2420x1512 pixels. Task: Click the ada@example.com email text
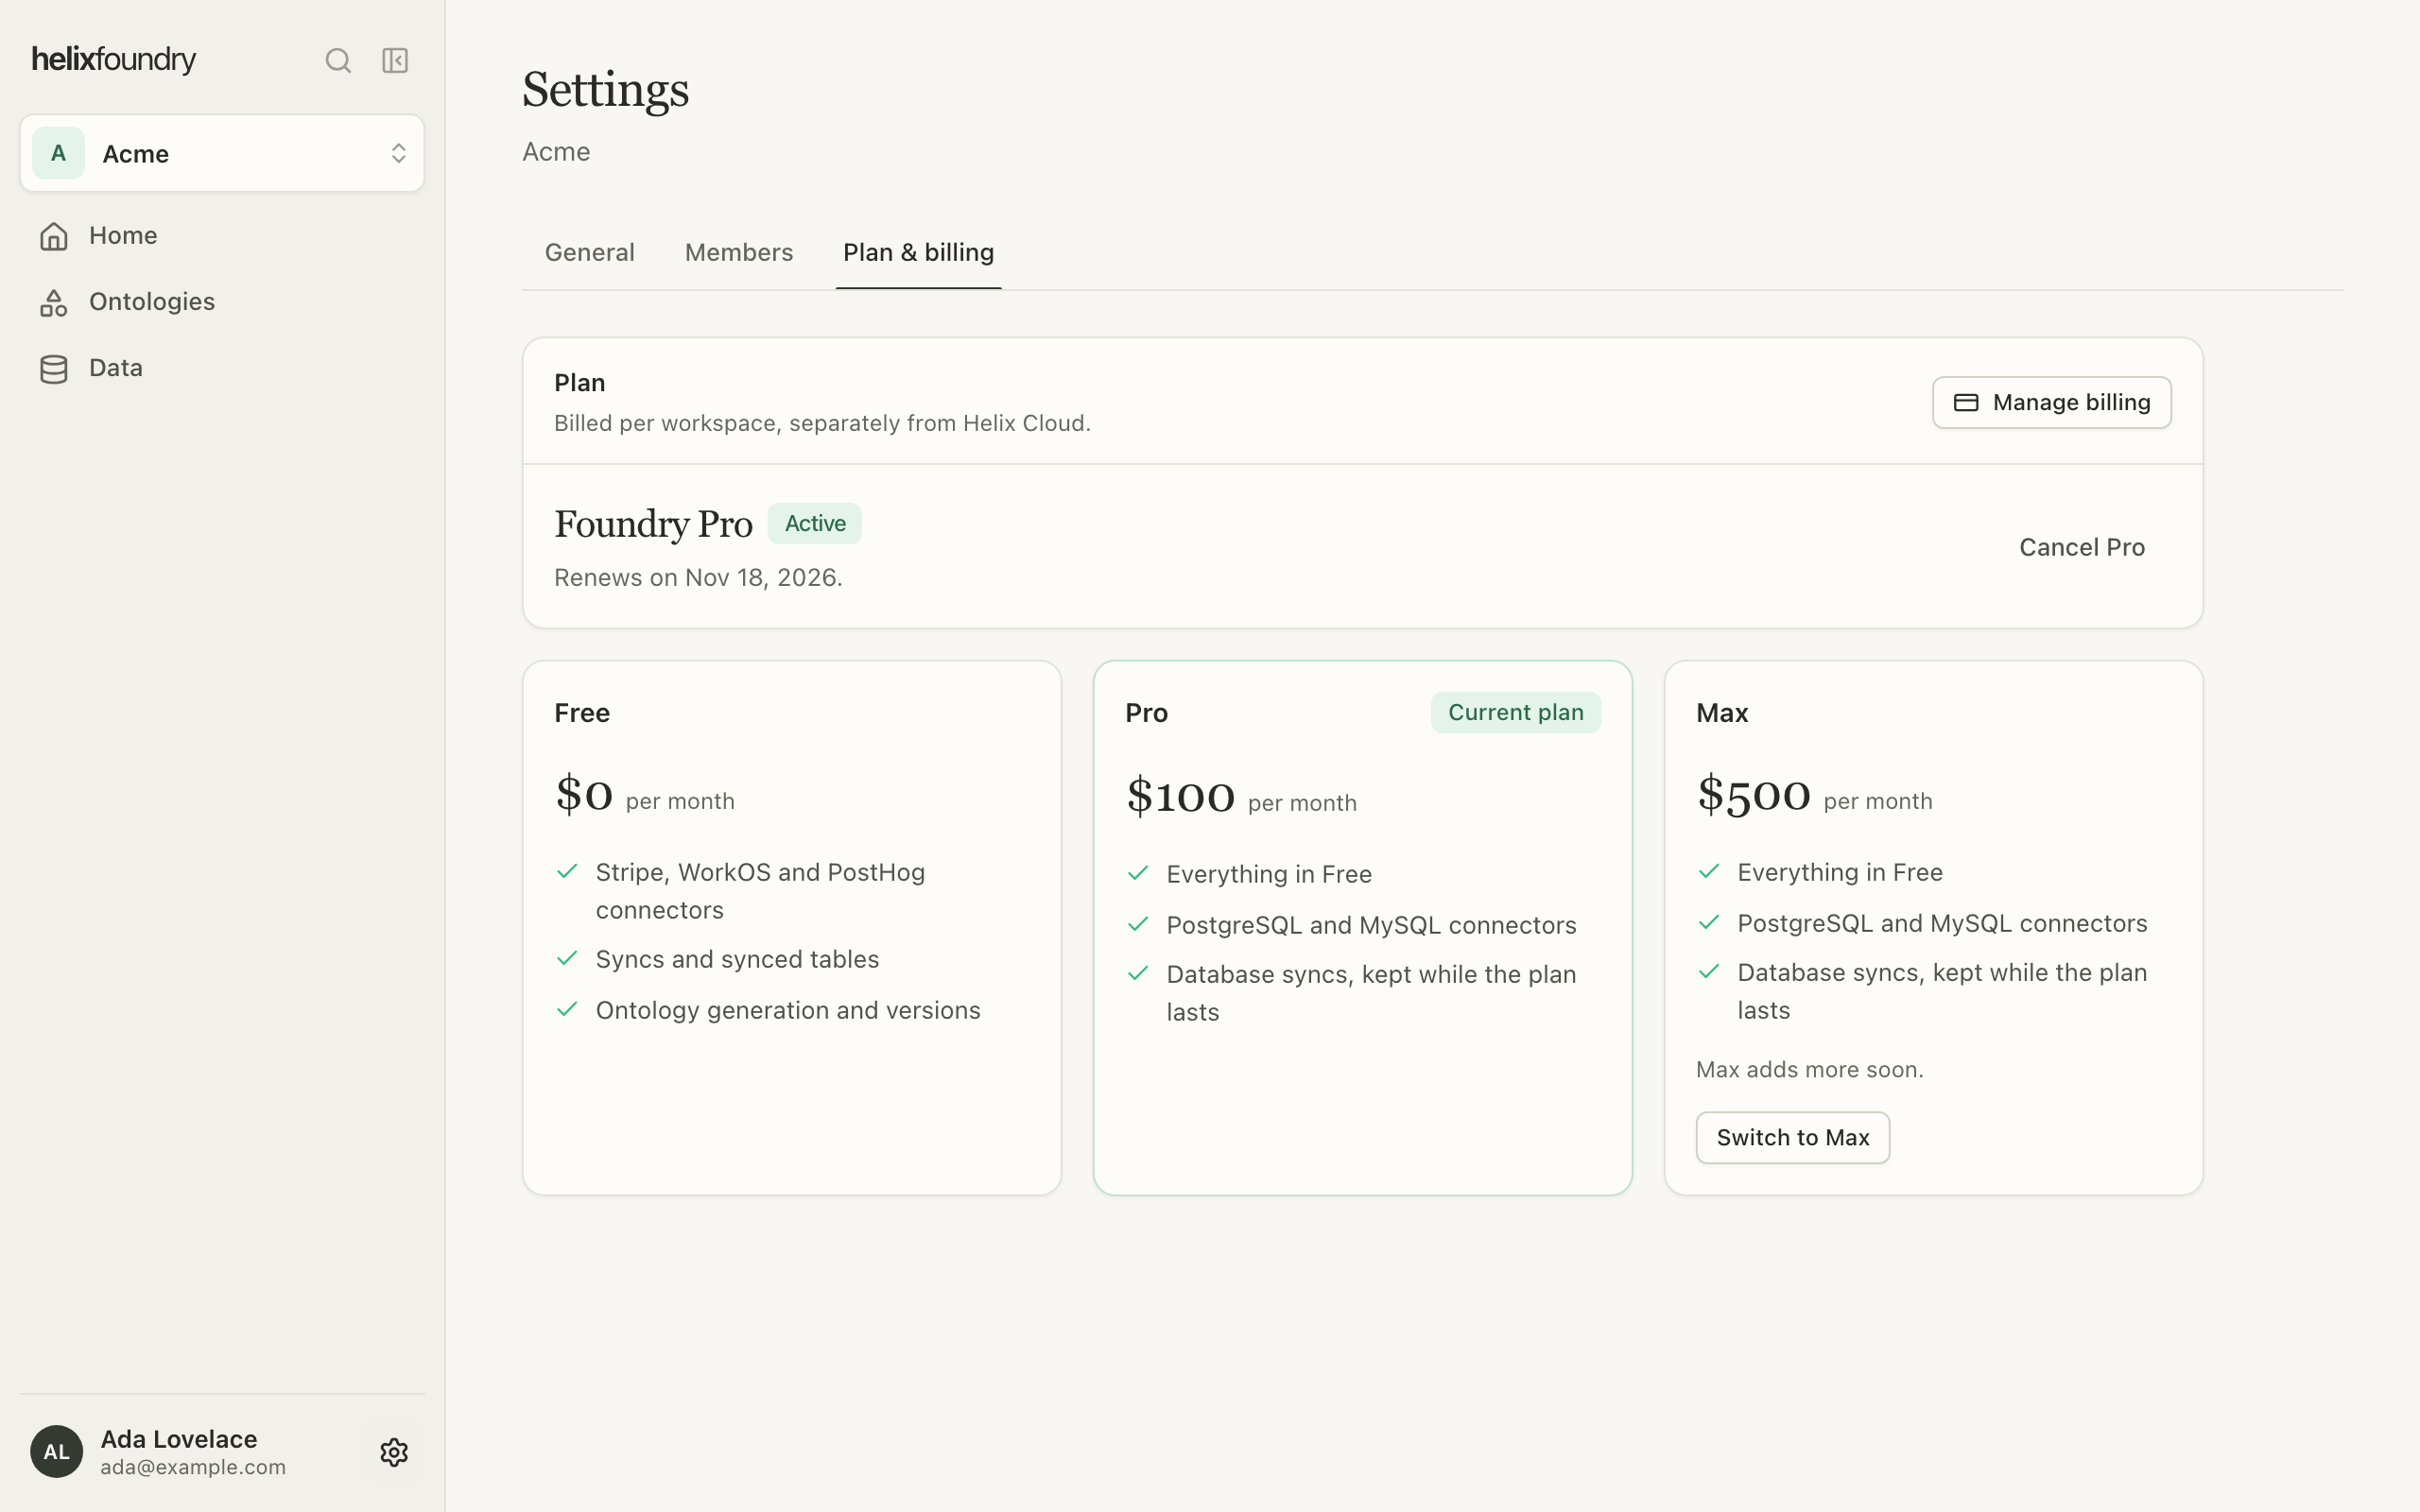click(x=193, y=1467)
